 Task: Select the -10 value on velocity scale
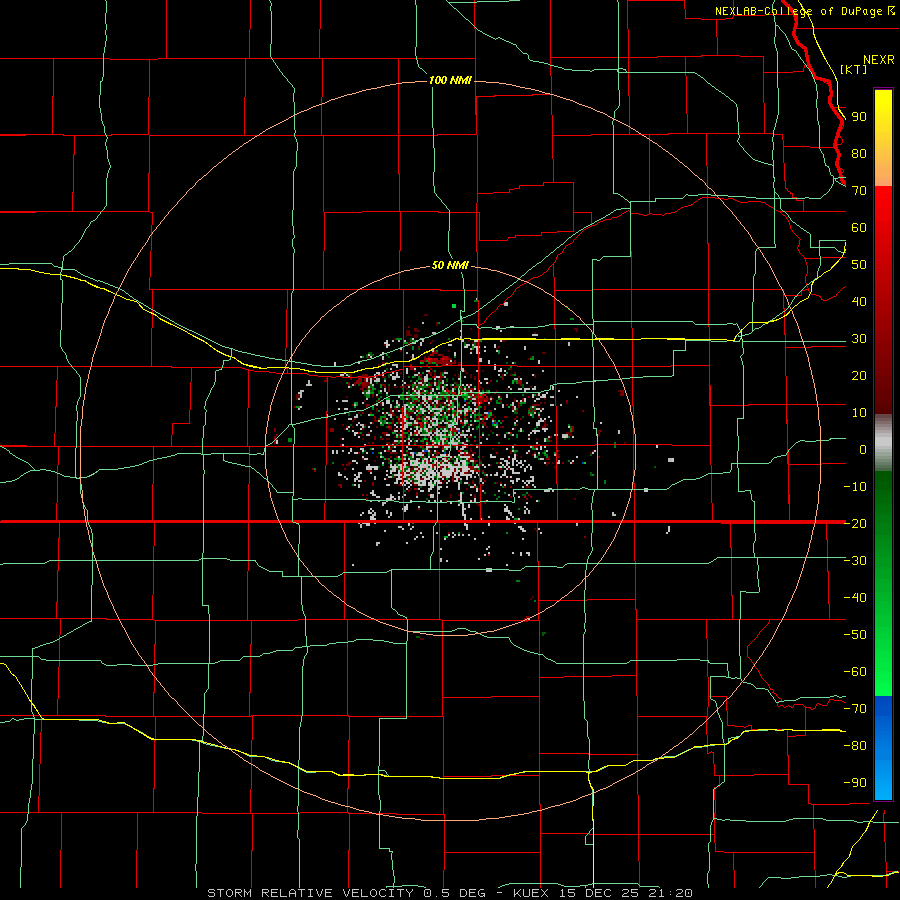pos(855,487)
